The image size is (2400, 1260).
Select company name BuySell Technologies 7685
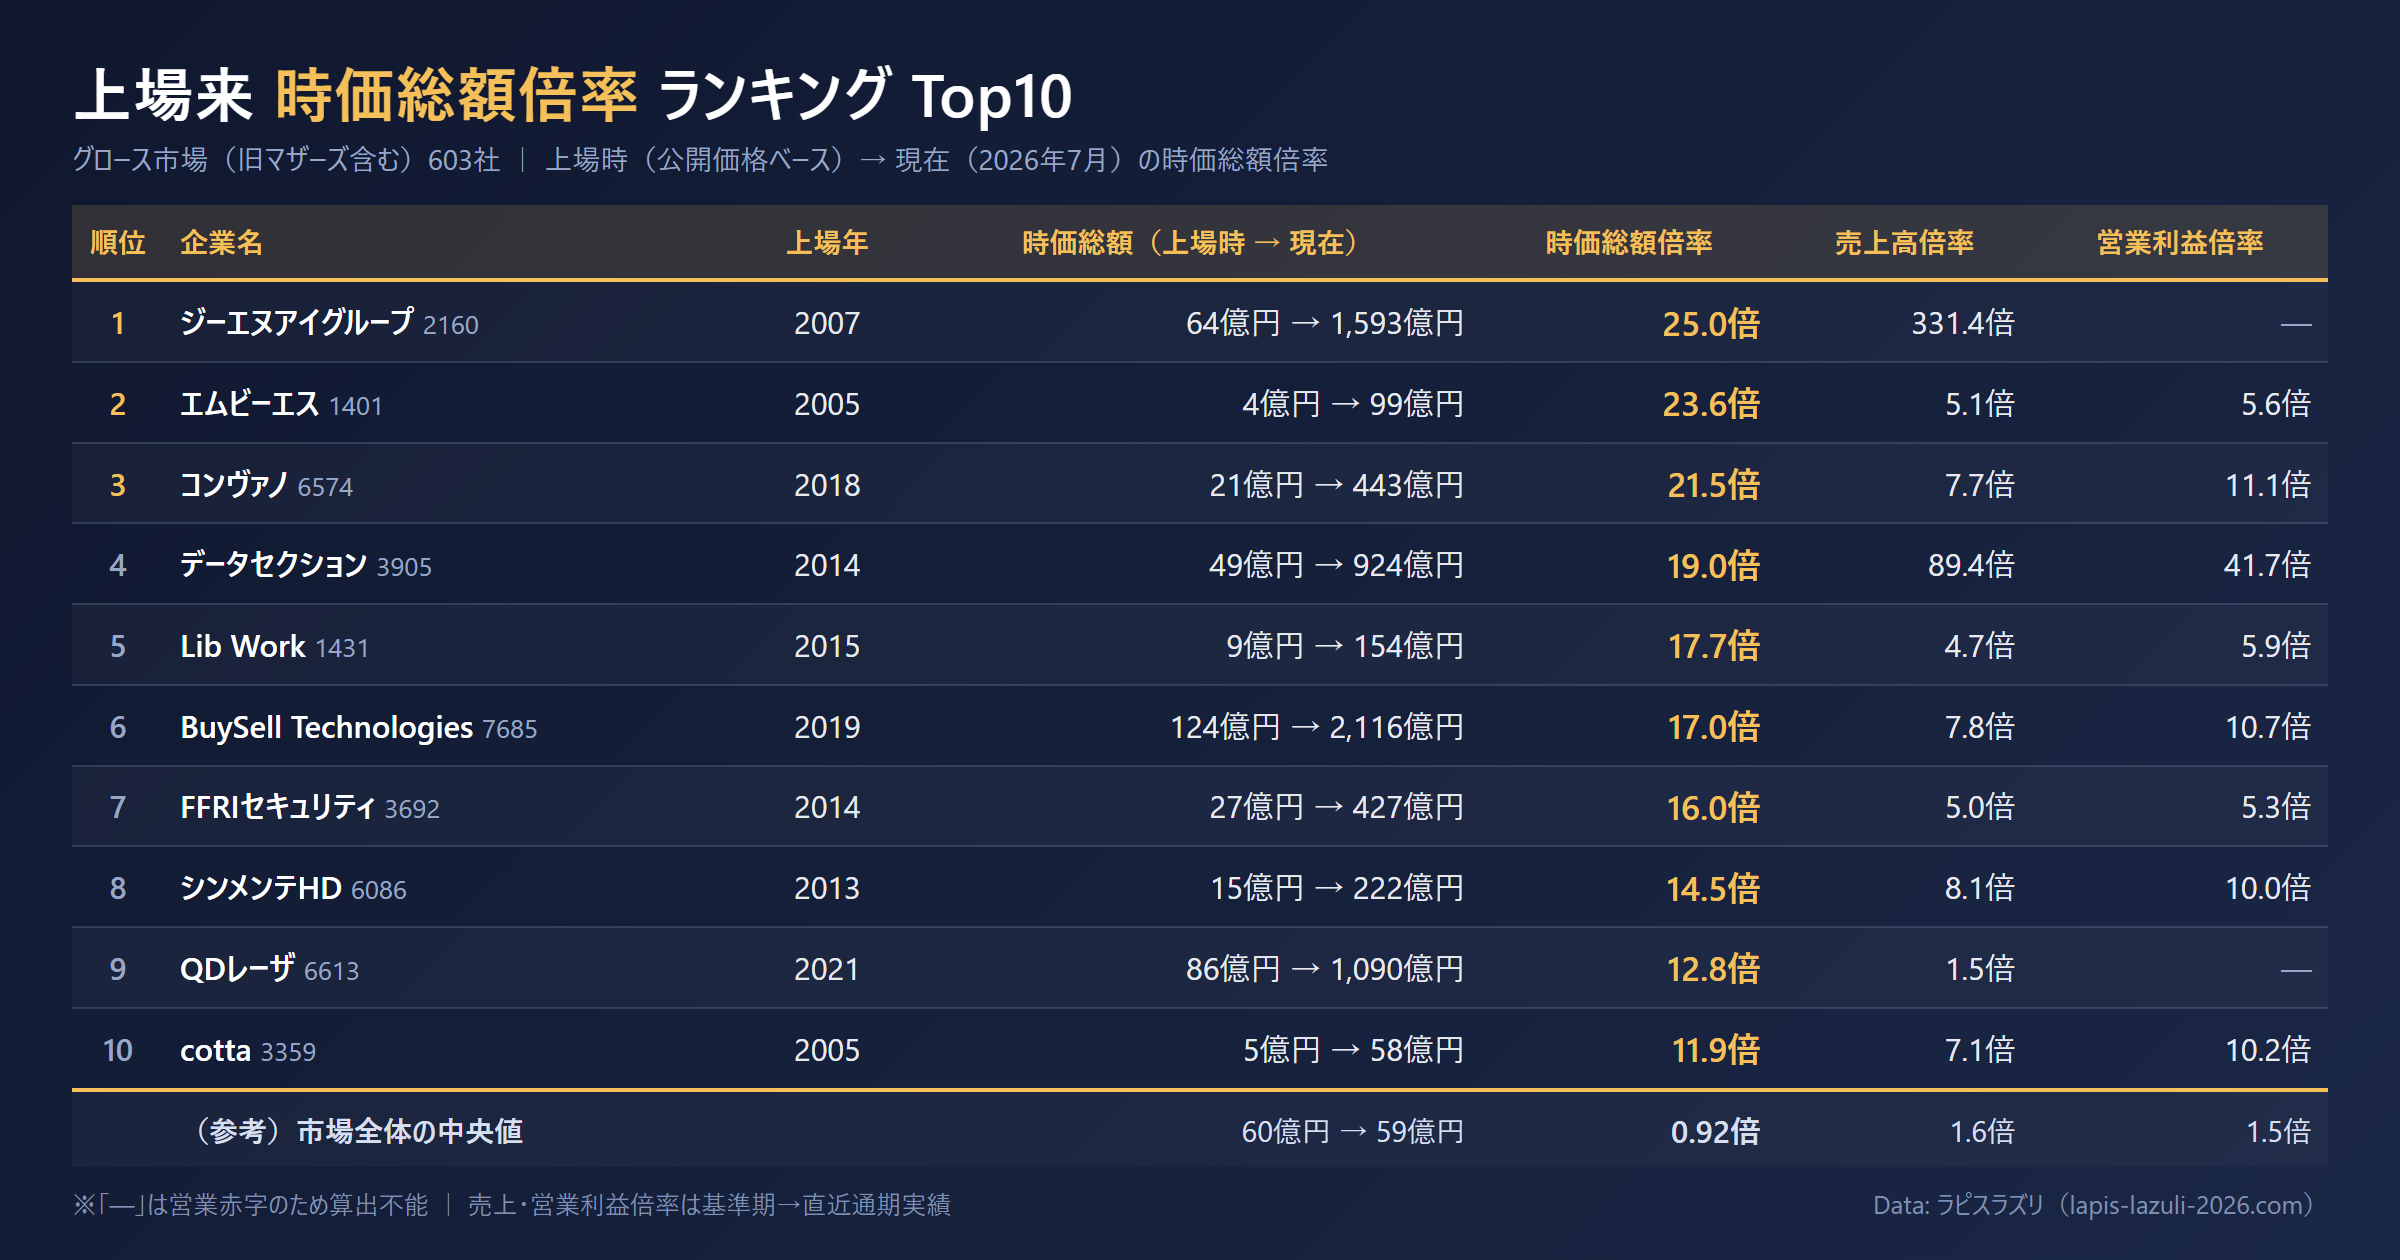[358, 727]
